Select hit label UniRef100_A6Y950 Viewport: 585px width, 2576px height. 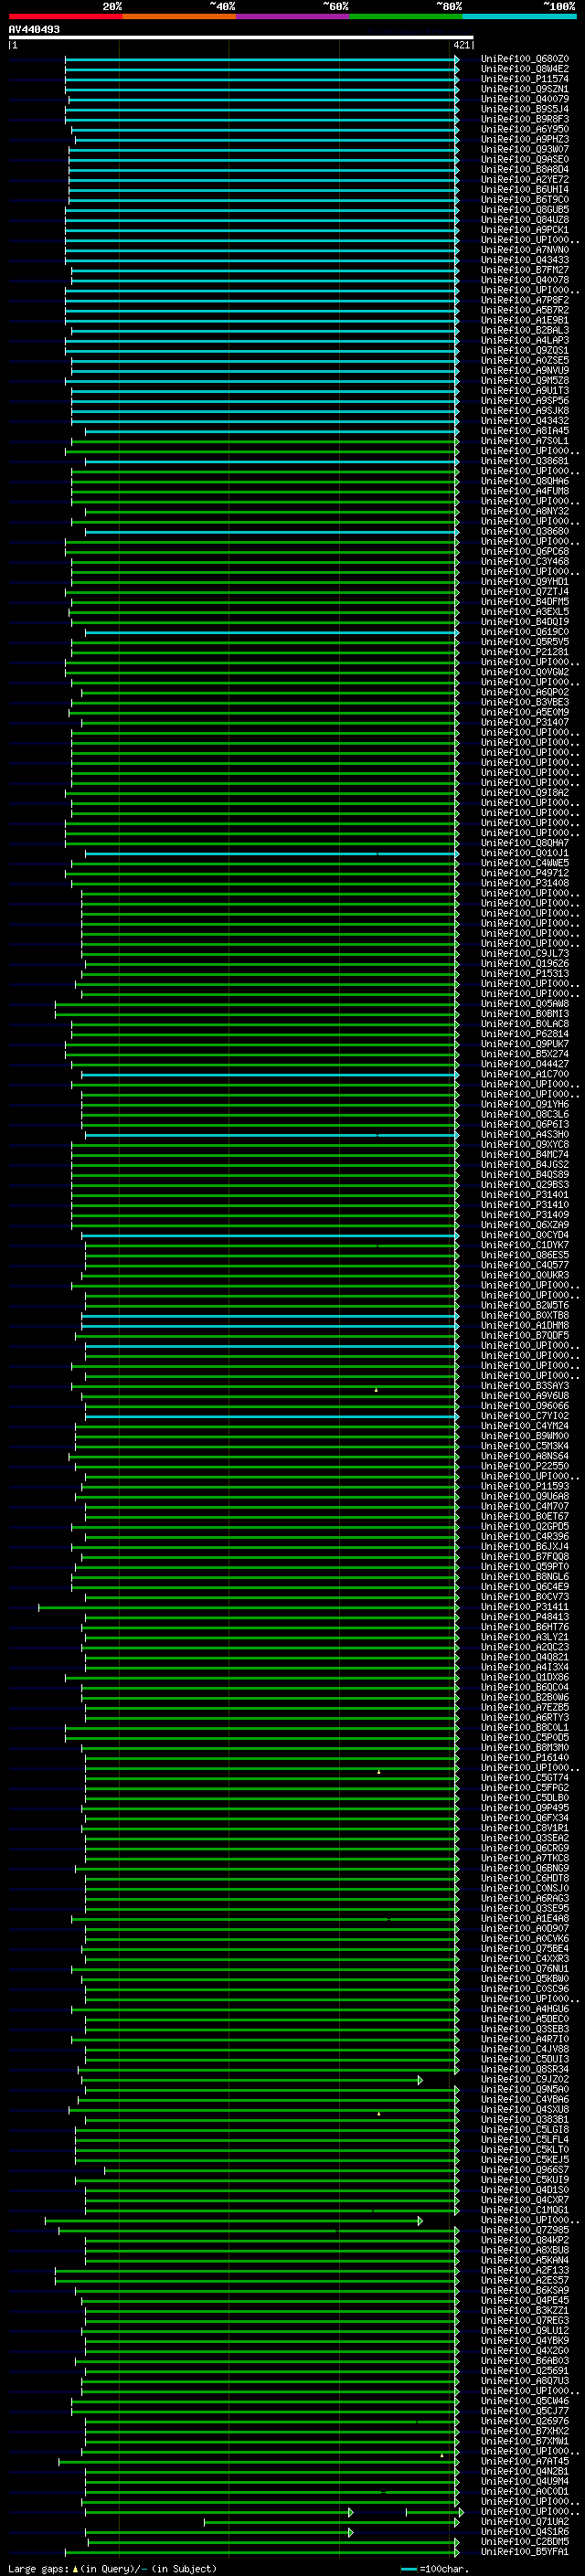point(525,129)
